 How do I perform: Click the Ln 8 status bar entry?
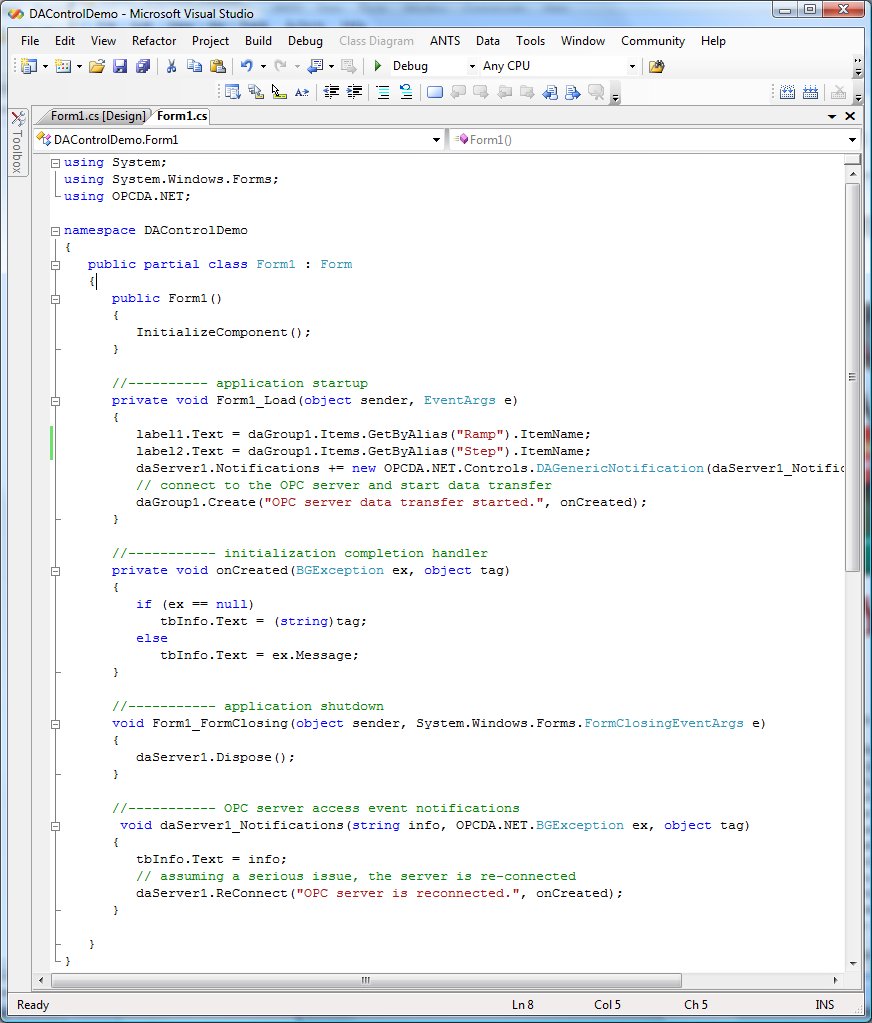[522, 1005]
